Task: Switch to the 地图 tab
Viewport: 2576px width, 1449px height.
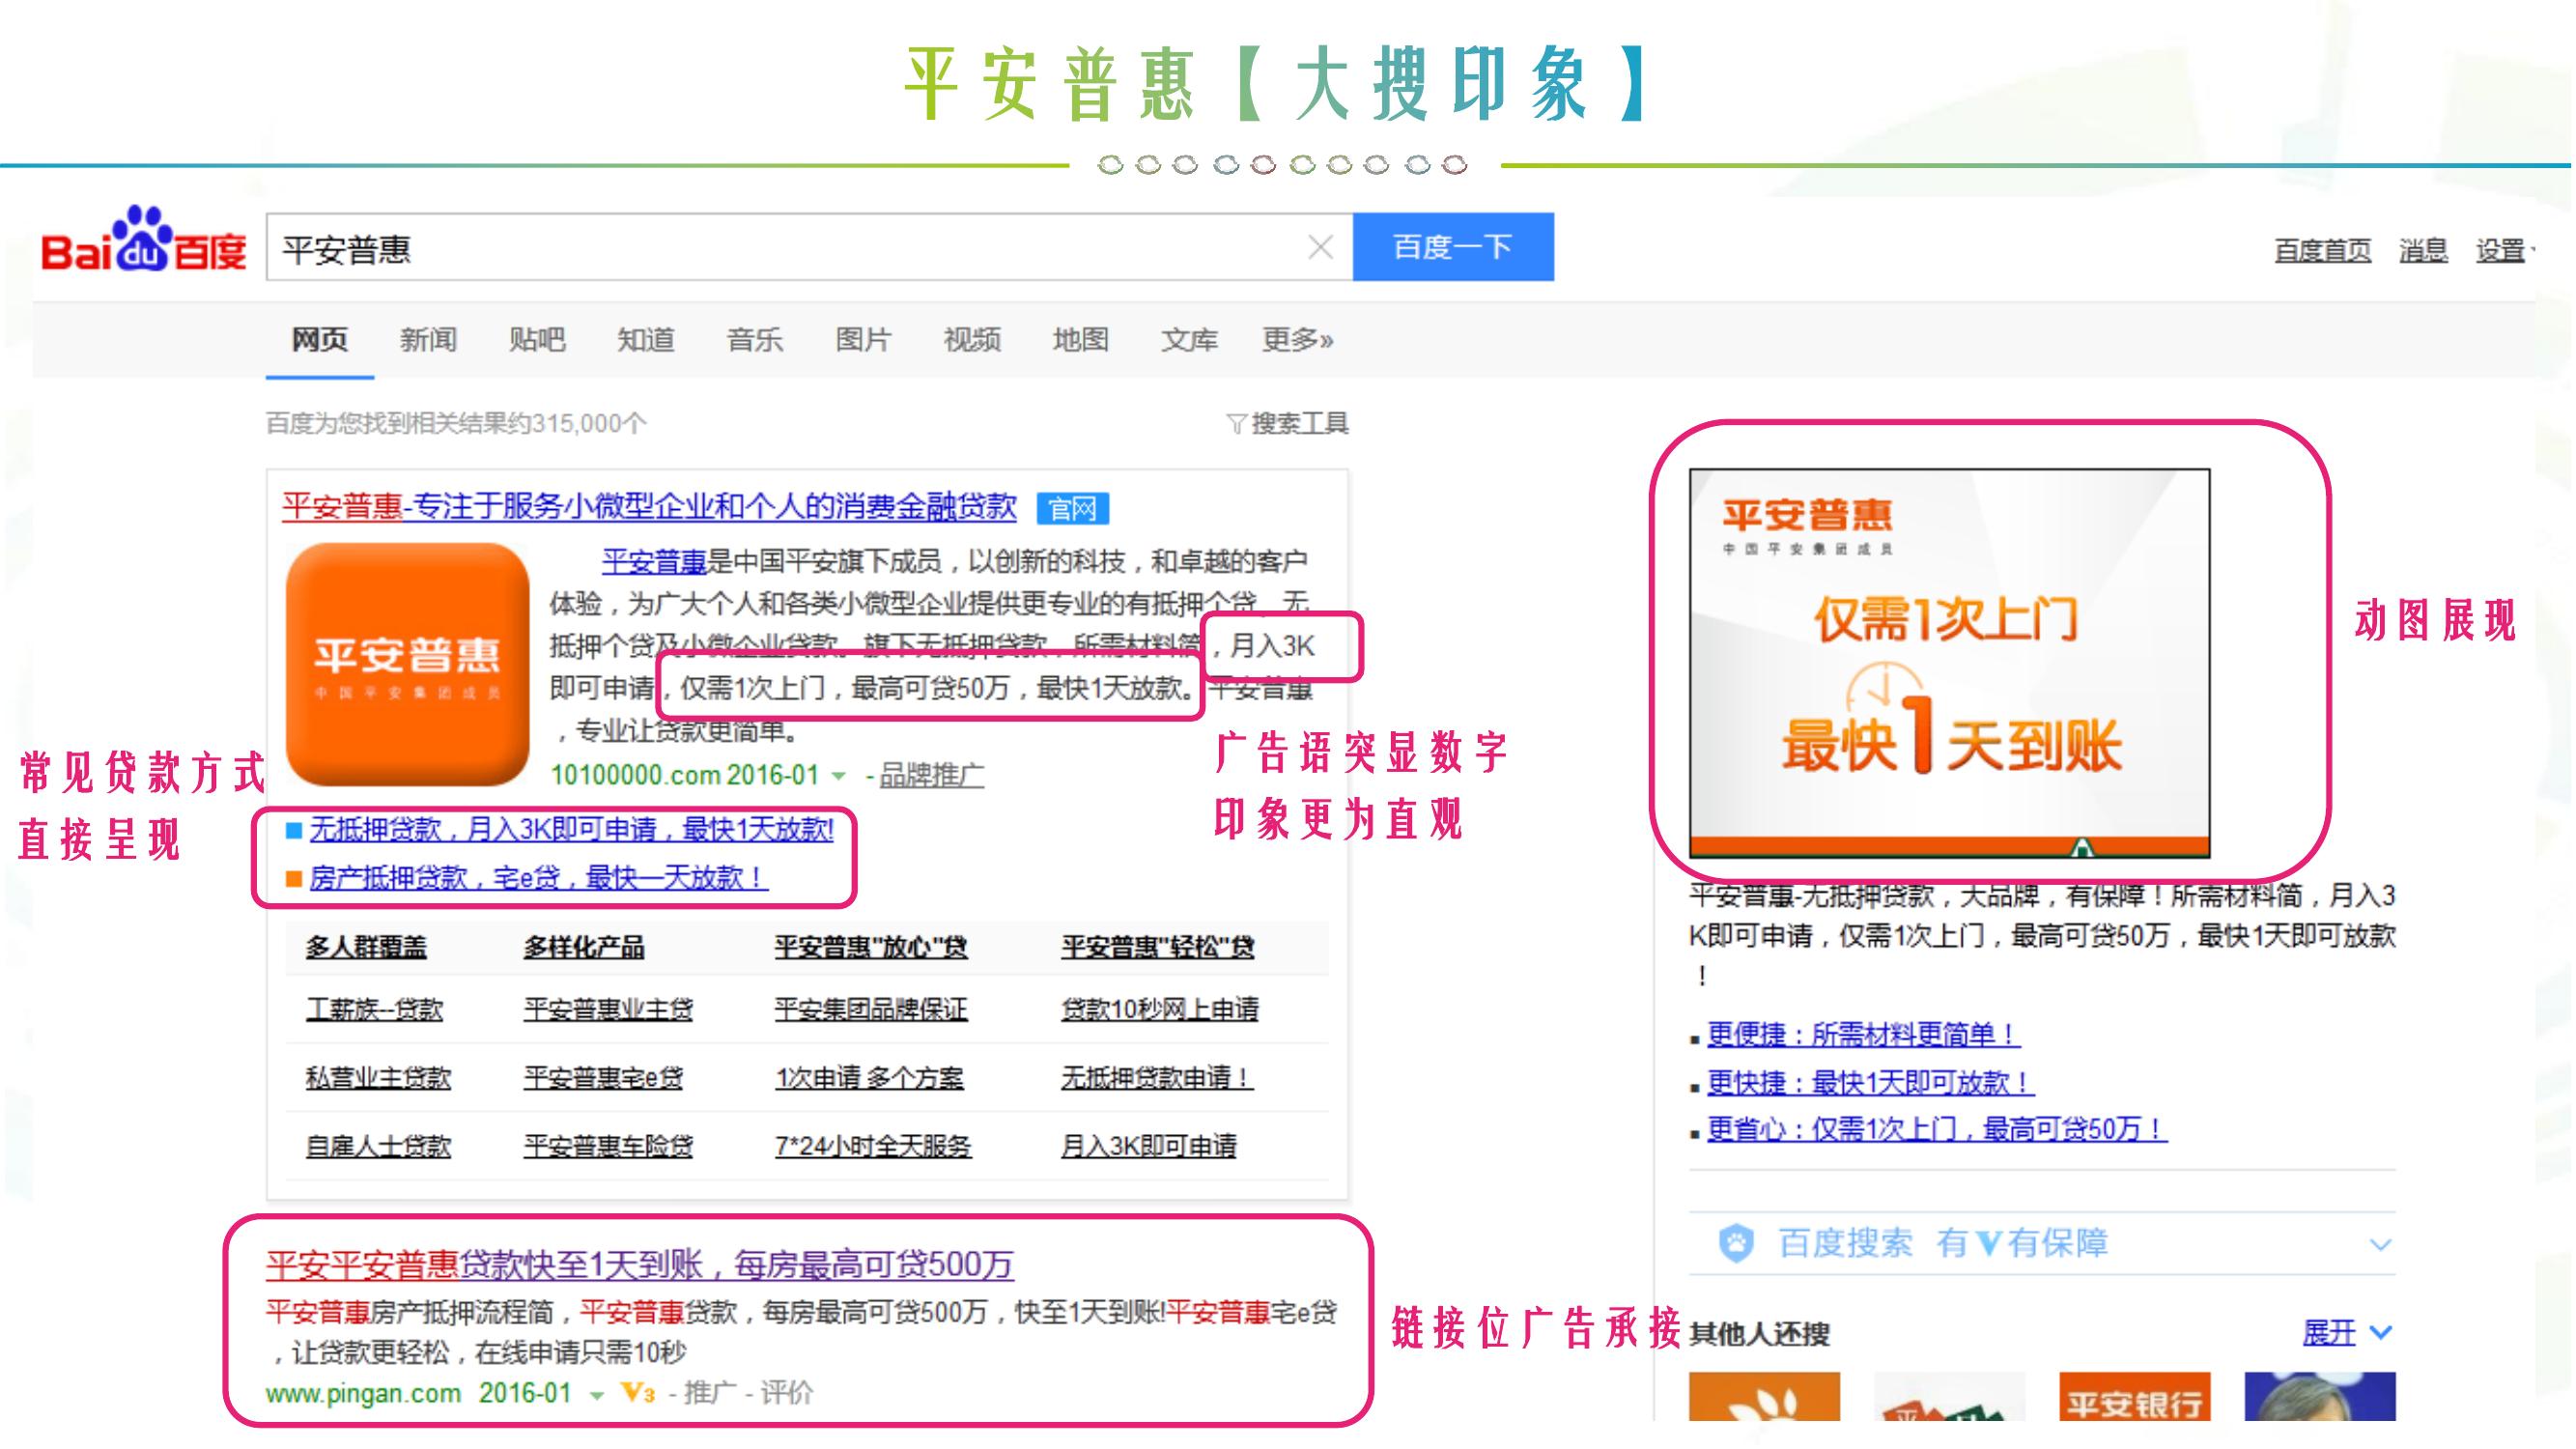Action: [1080, 340]
